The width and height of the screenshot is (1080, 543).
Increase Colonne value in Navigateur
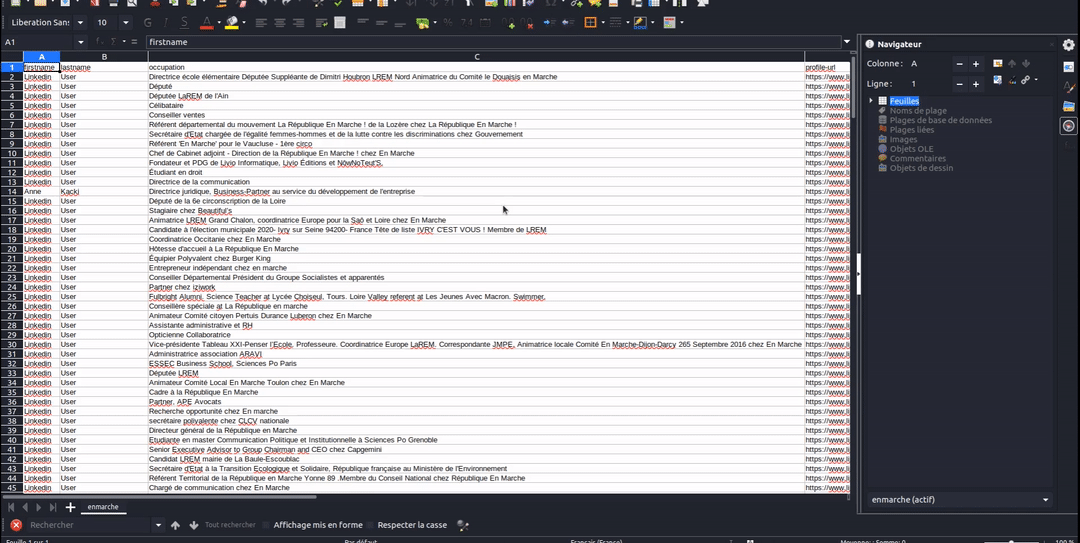pyautogui.click(x=975, y=63)
